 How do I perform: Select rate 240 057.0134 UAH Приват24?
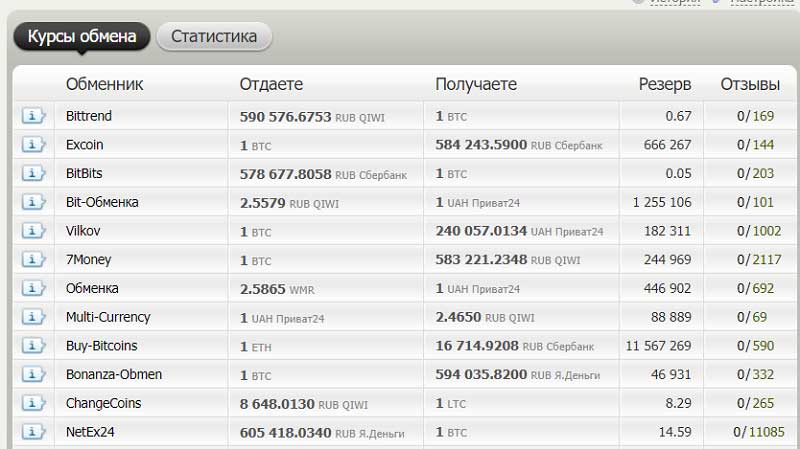pyautogui.click(x=519, y=231)
